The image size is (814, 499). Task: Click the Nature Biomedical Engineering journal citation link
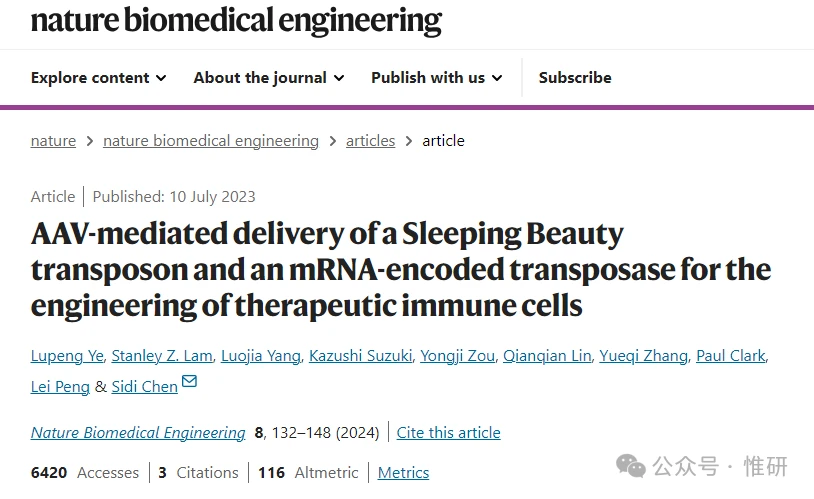pos(138,433)
